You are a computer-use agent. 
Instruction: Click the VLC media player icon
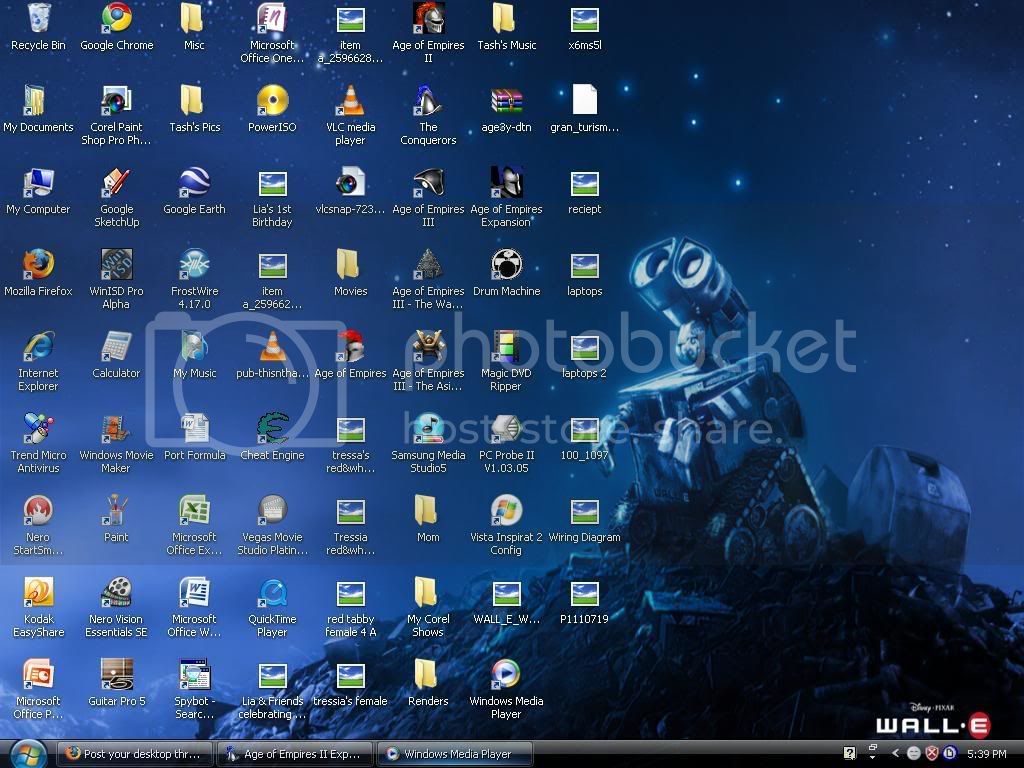click(350, 101)
